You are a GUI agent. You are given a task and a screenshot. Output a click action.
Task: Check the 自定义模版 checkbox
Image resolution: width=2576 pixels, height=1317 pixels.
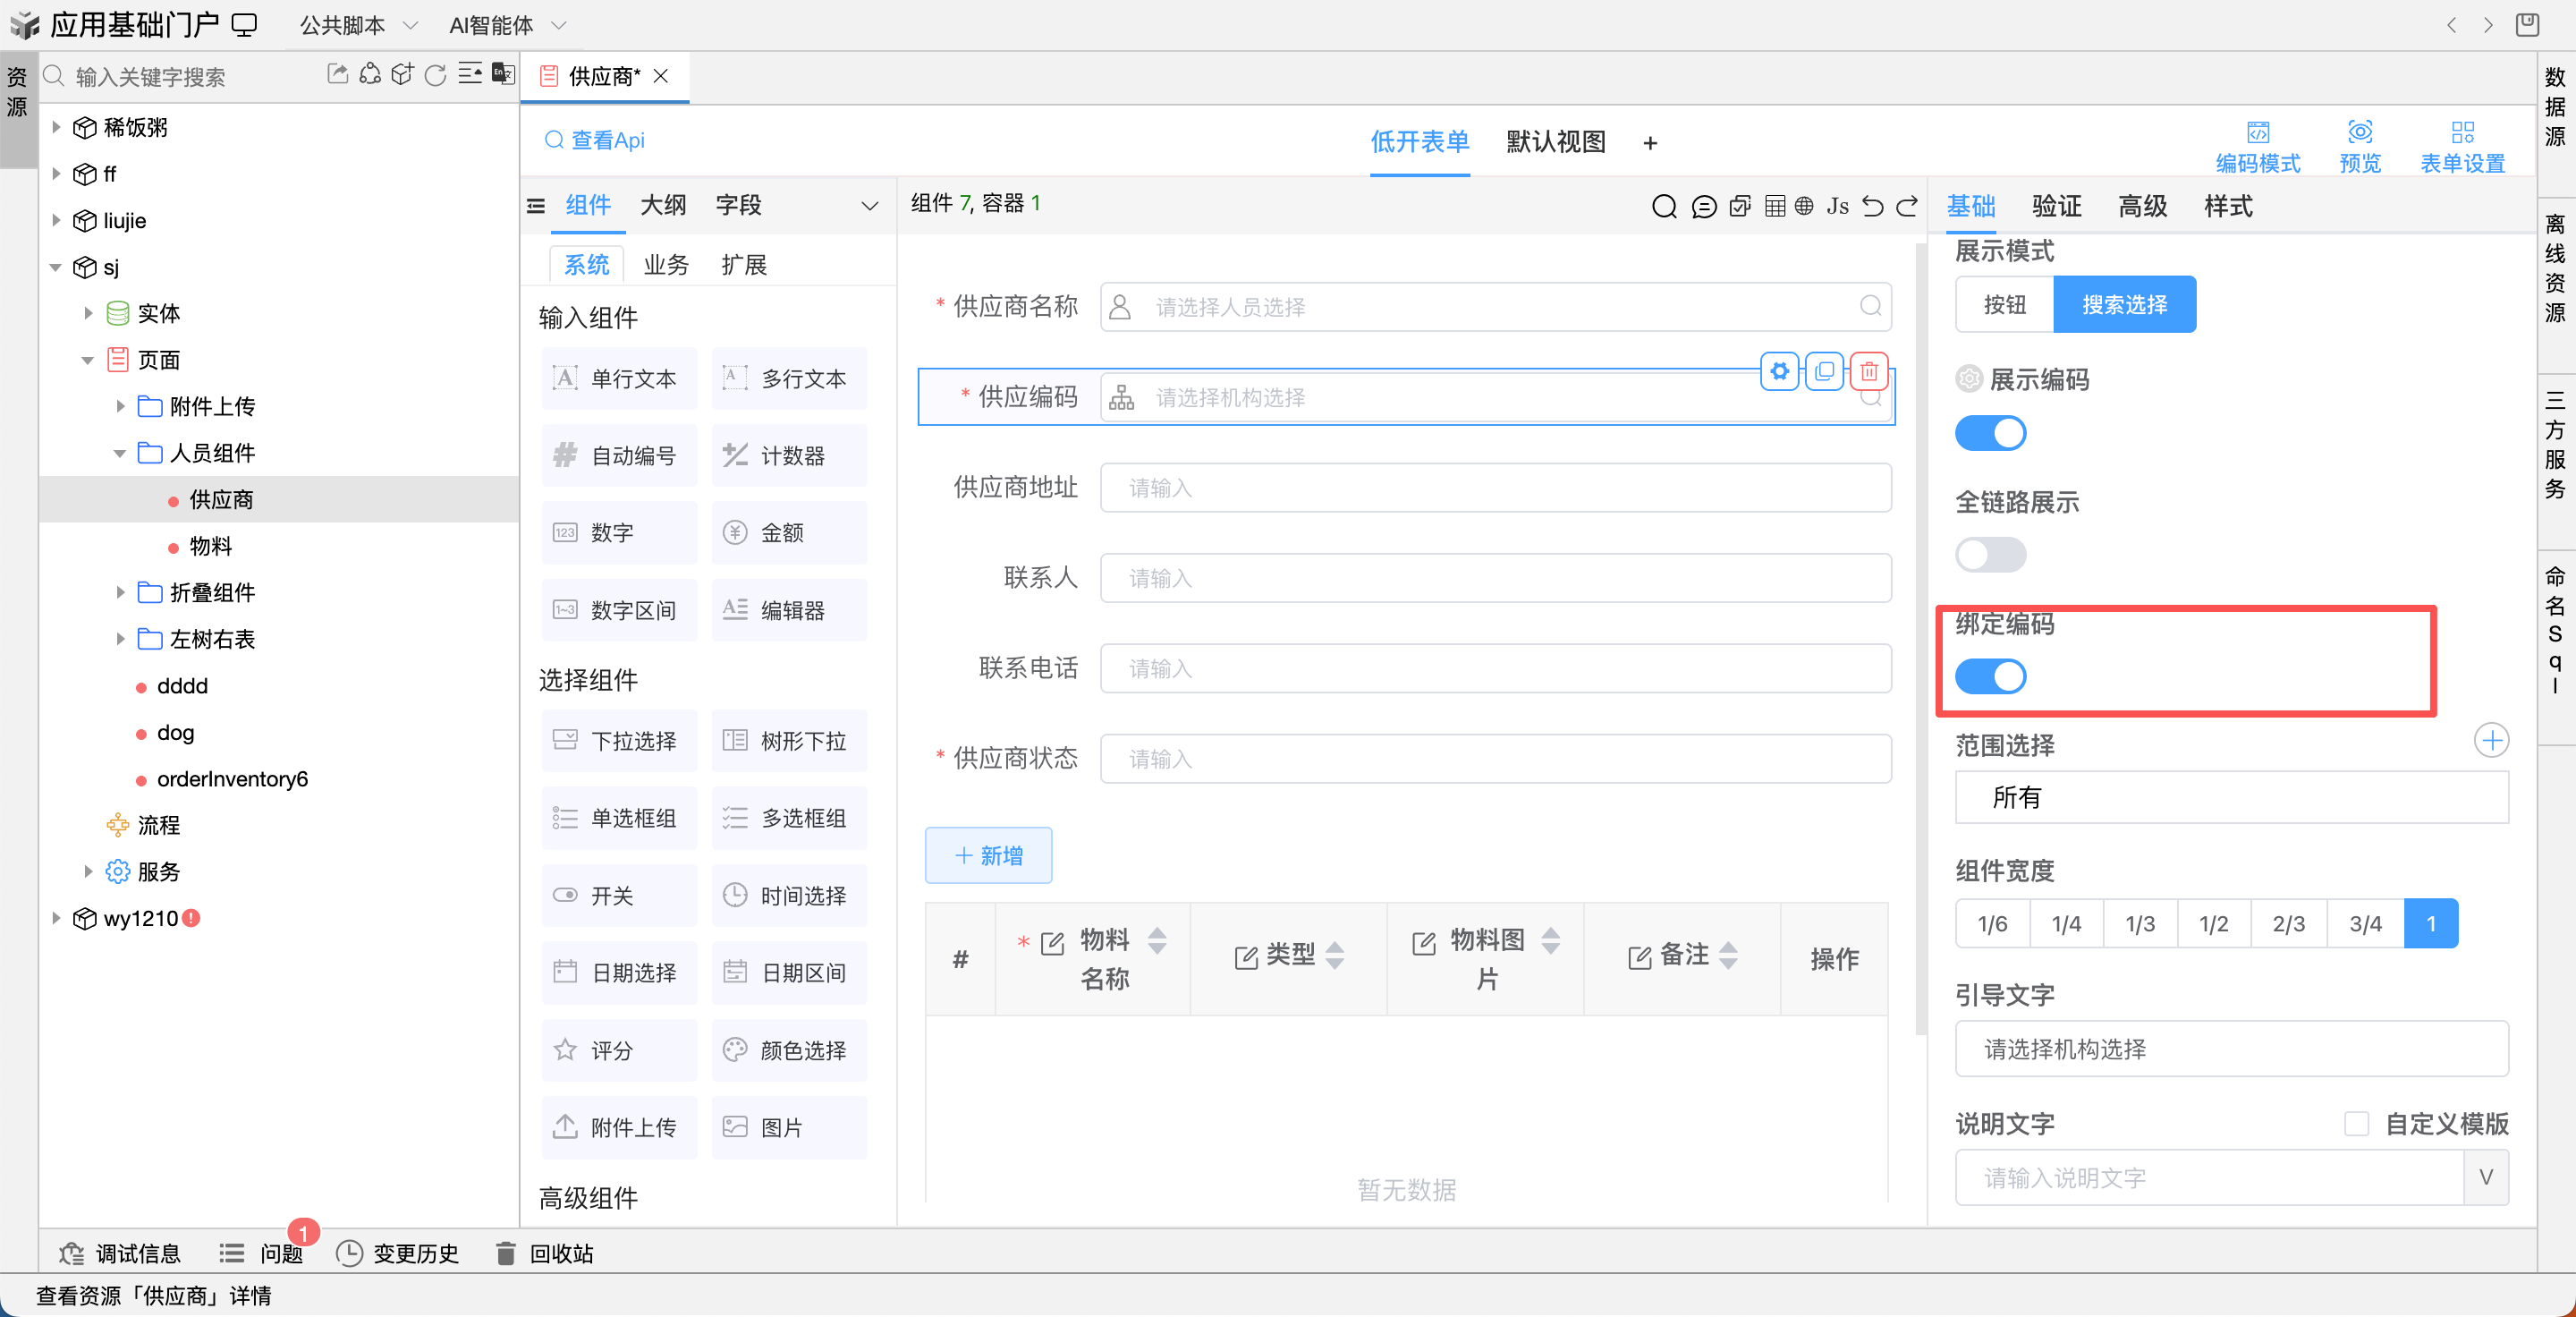pyautogui.click(x=2356, y=1123)
